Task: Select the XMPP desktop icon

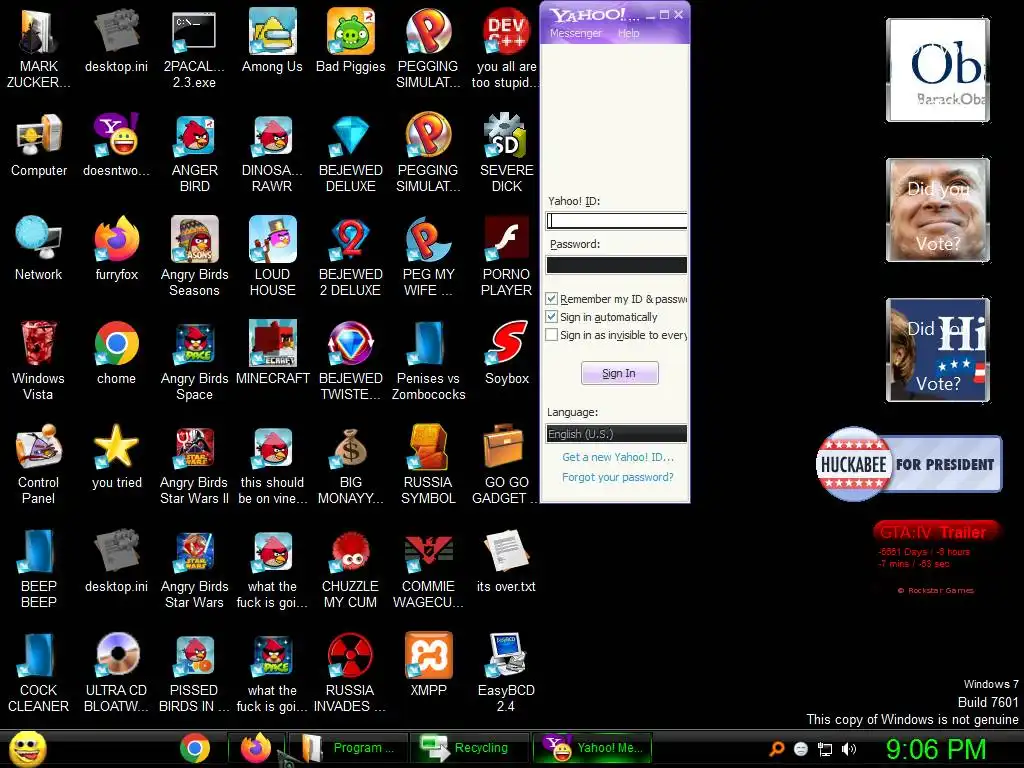Action: point(428,664)
